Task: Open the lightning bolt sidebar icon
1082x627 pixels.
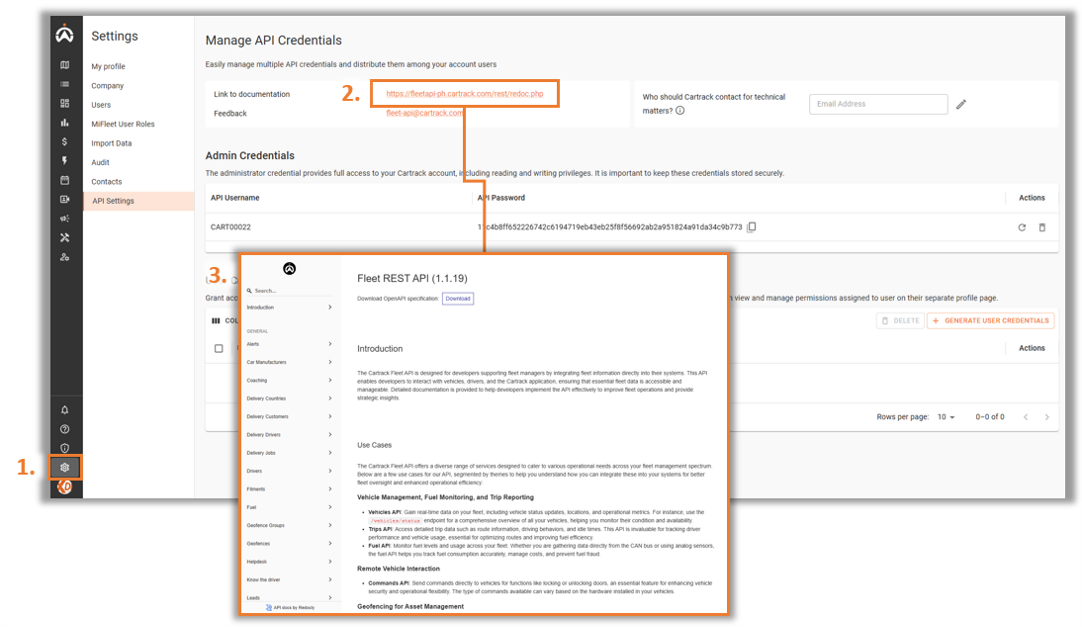Action: point(65,161)
